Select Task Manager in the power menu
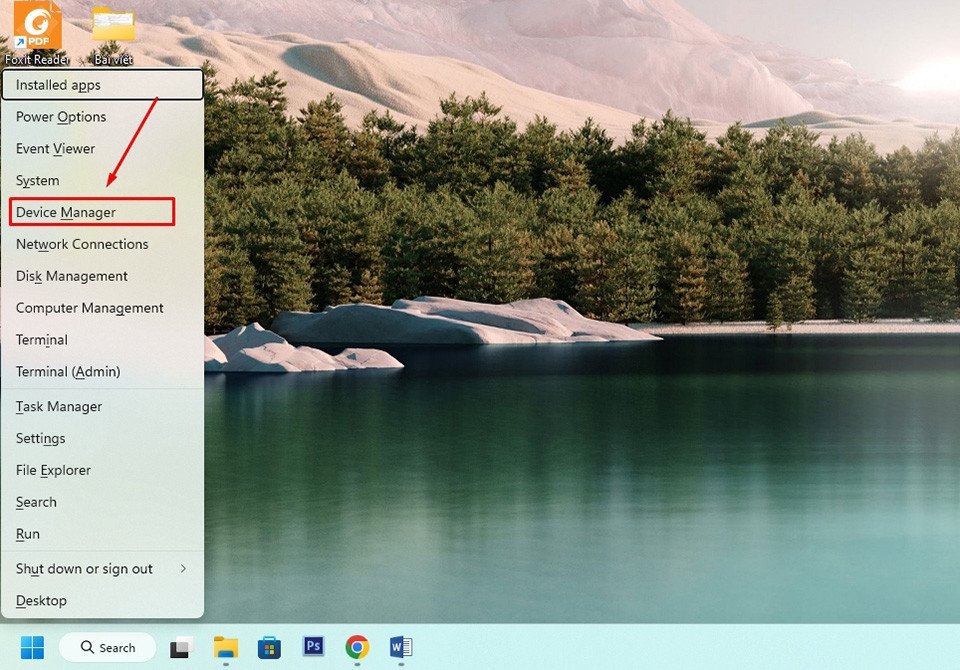 58,406
